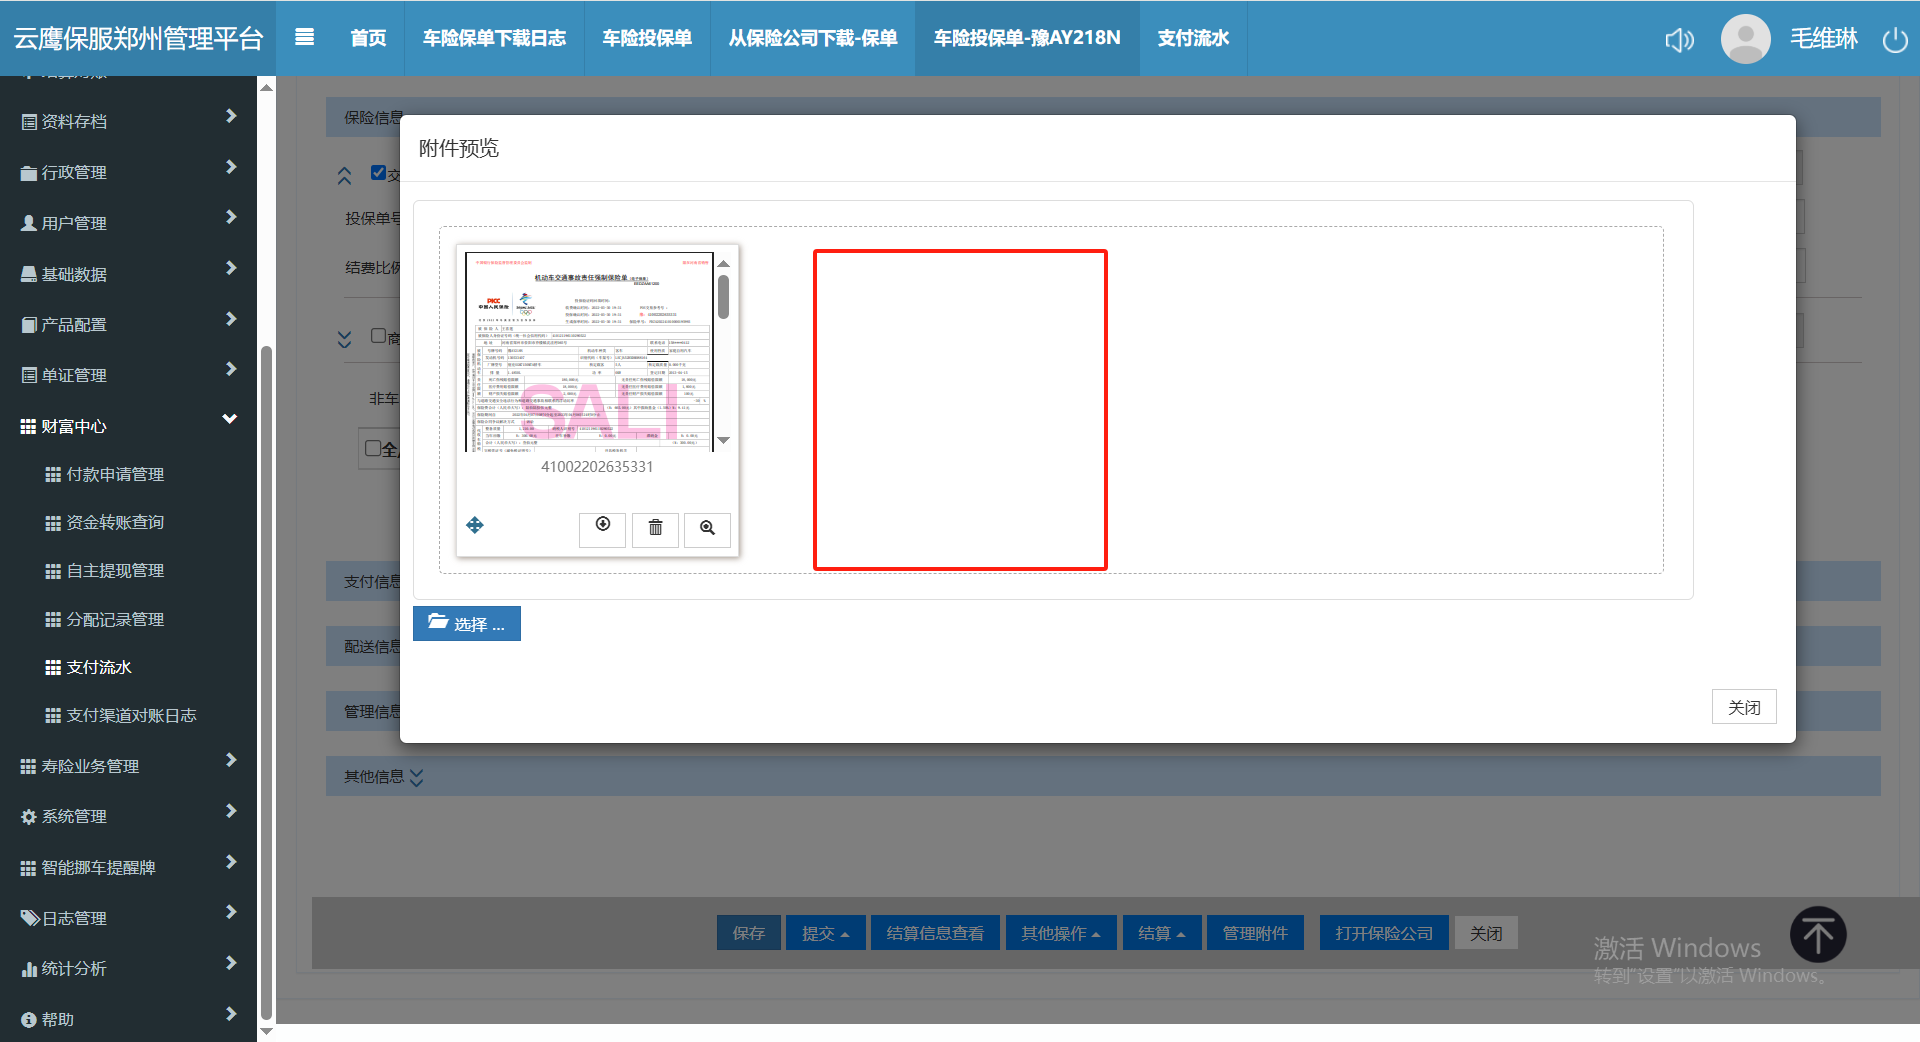The height and width of the screenshot is (1042, 1920).
Task: Open the insurance policy document thumbnail
Action: pos(589,352)
